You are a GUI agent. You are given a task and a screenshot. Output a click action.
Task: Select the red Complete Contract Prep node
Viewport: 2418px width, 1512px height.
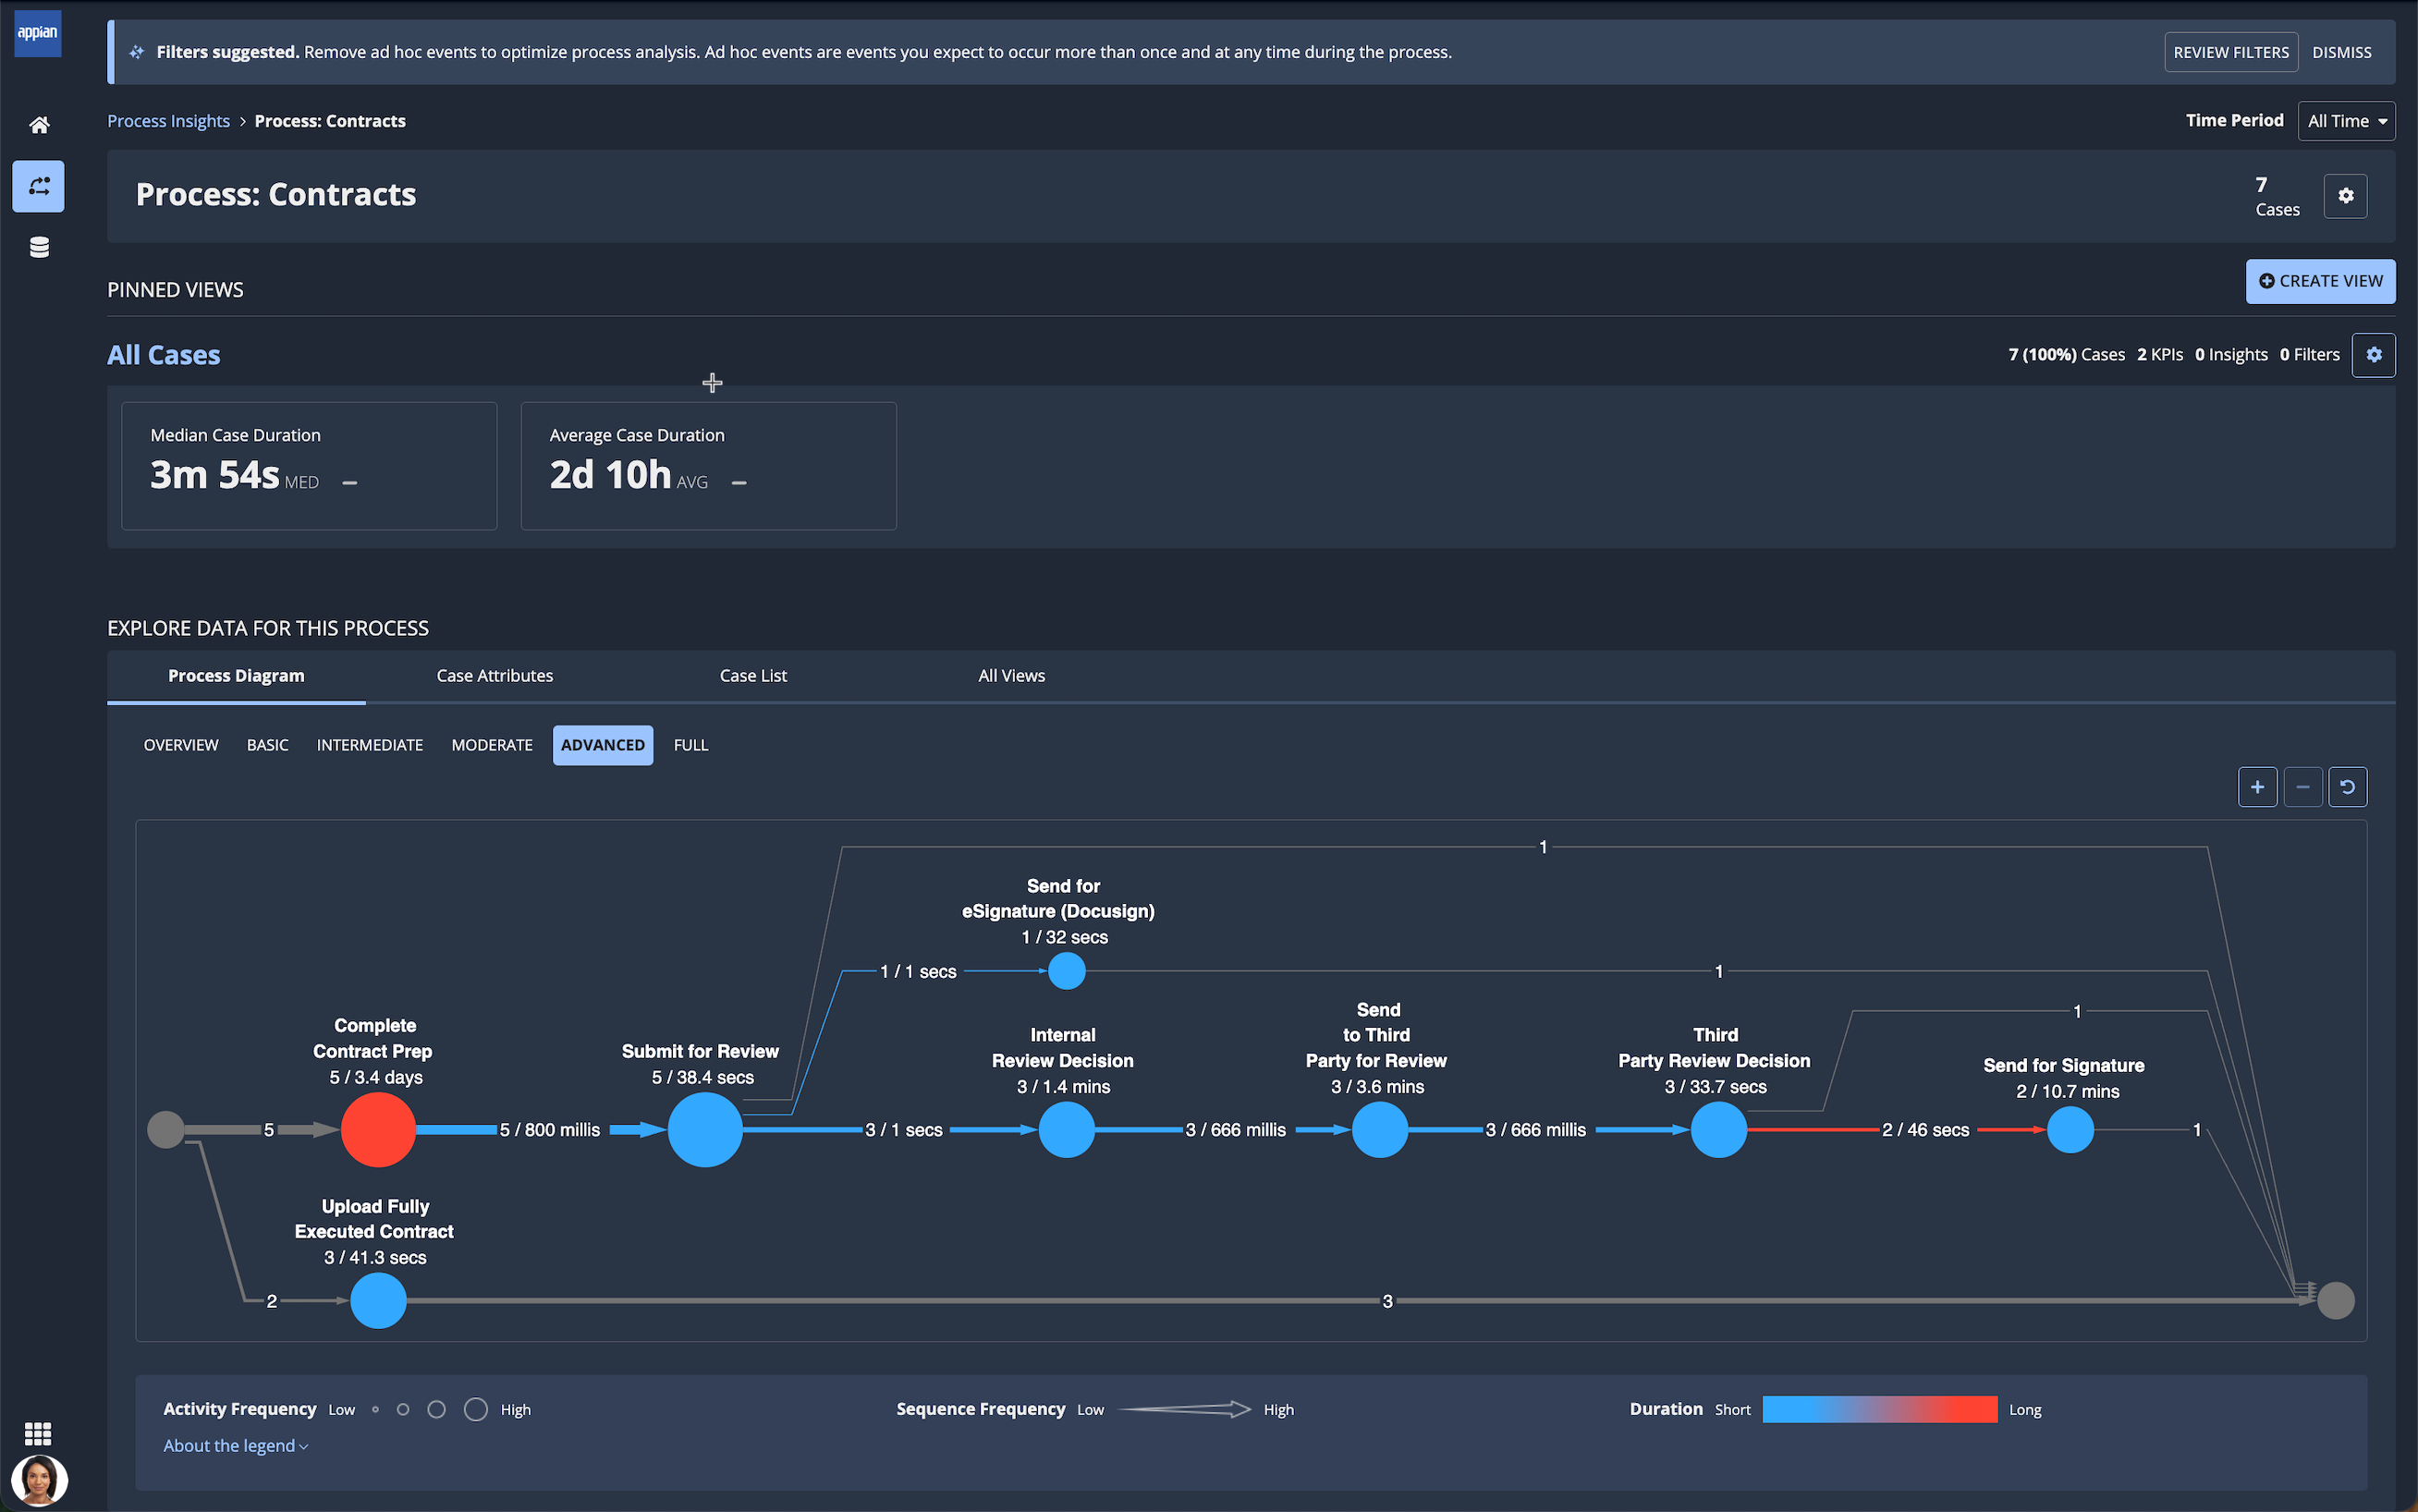[x=378, y=1129]
